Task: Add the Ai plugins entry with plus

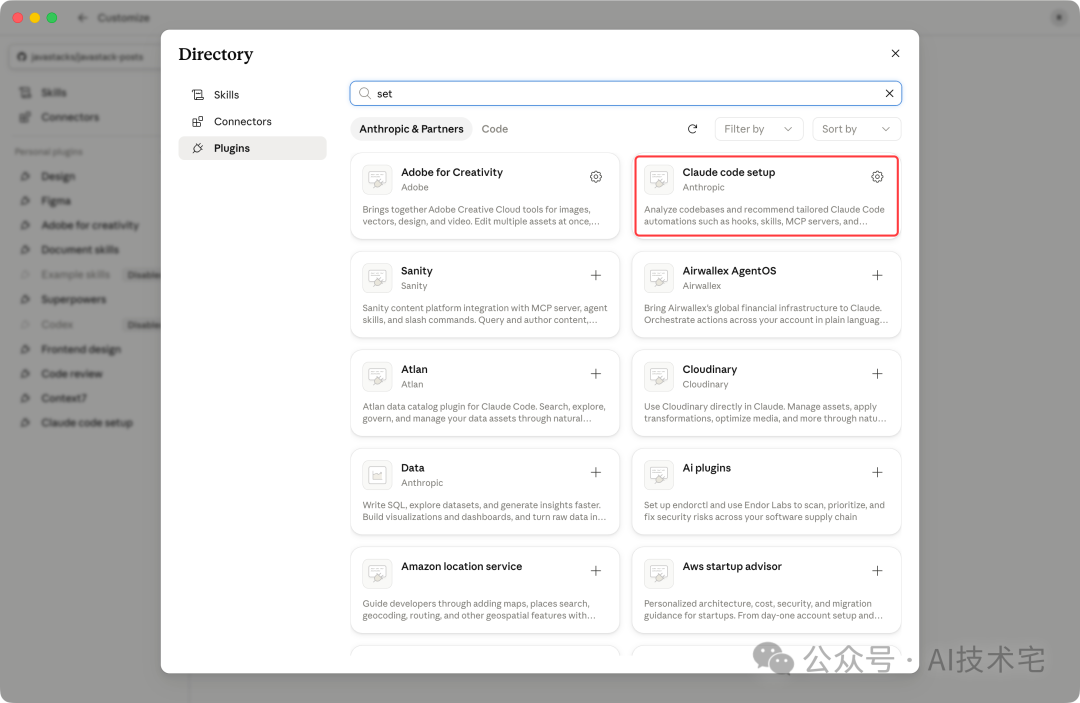Action: pos(877,472)
